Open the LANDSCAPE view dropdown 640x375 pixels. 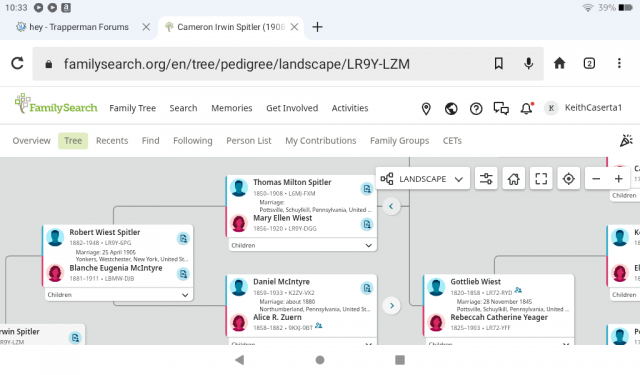(x=422, y=179)
